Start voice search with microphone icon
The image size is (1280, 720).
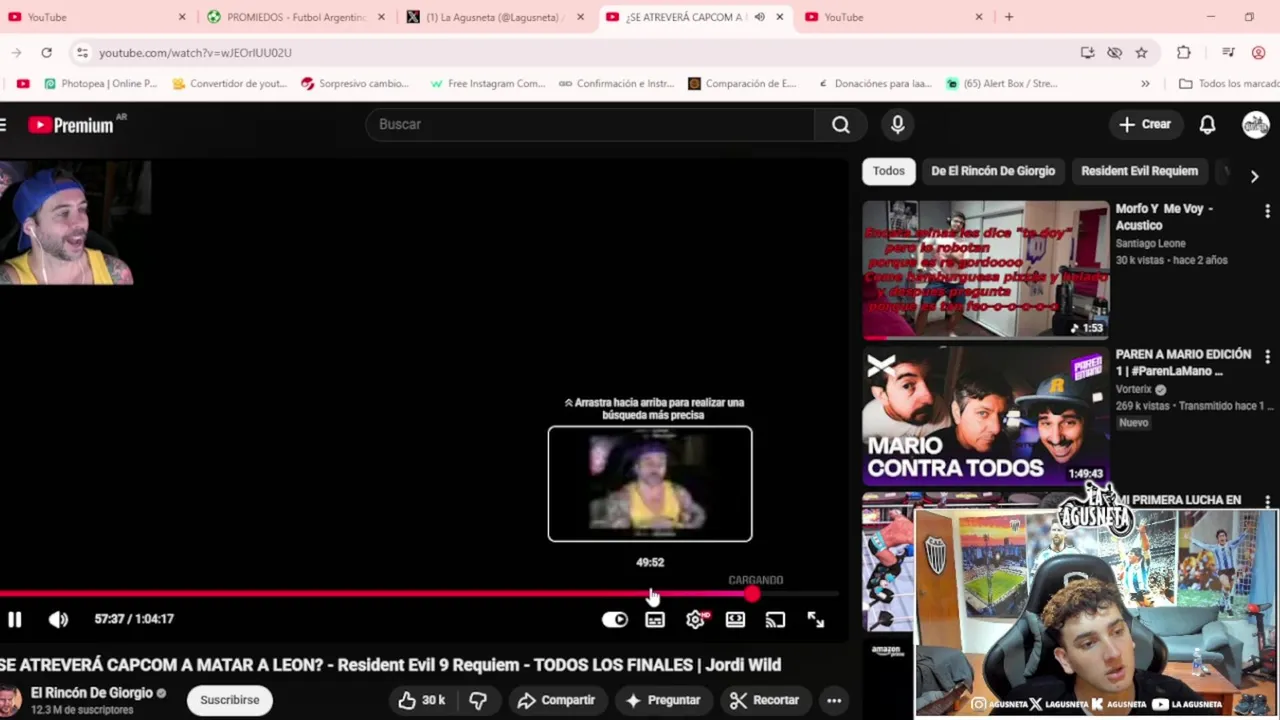coord(897,124)
